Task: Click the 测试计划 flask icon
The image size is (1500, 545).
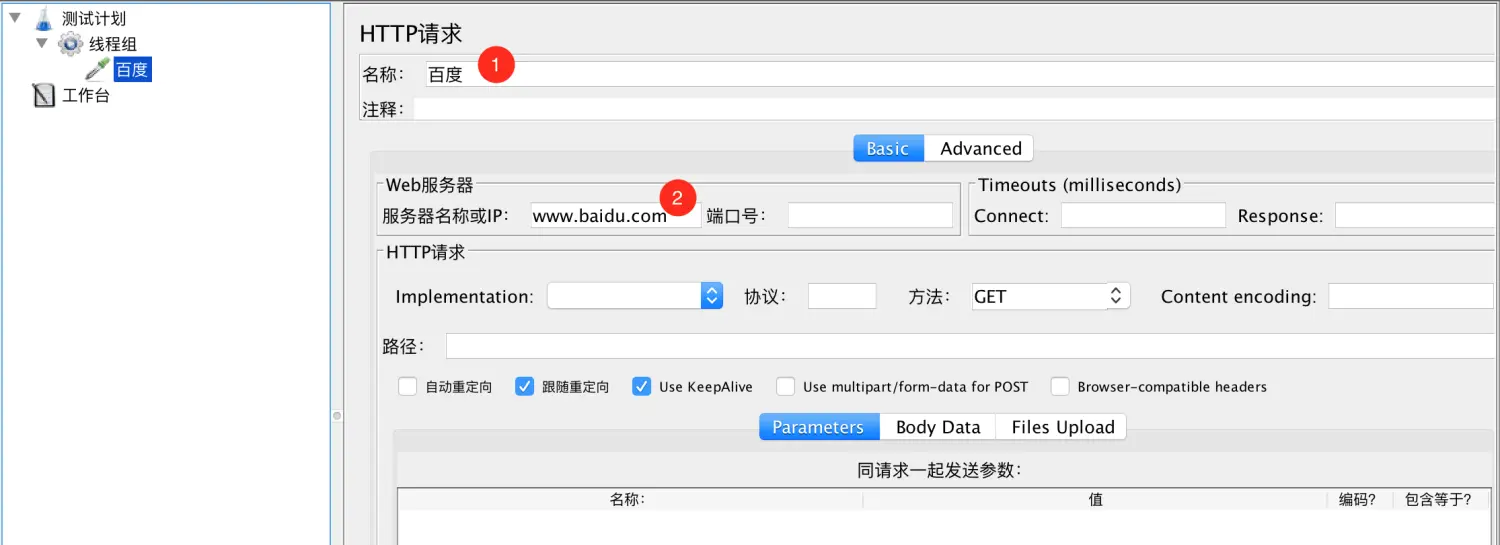Action: coord(43,18)
